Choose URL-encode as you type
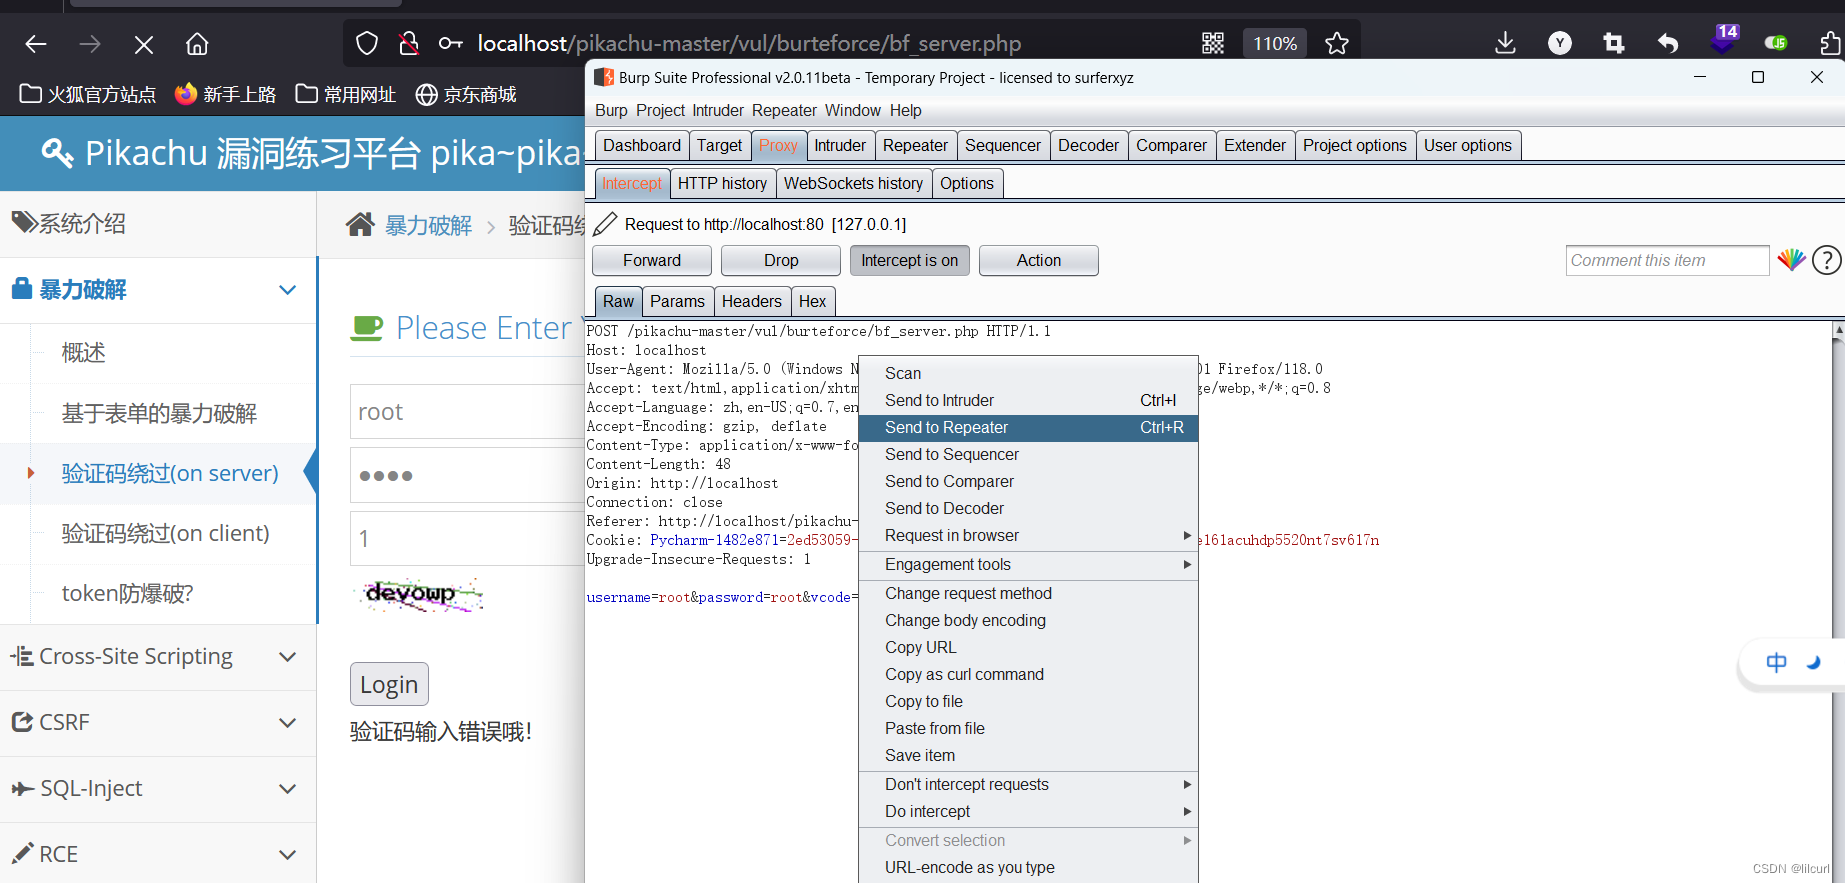 click(x=1028, y=867)
